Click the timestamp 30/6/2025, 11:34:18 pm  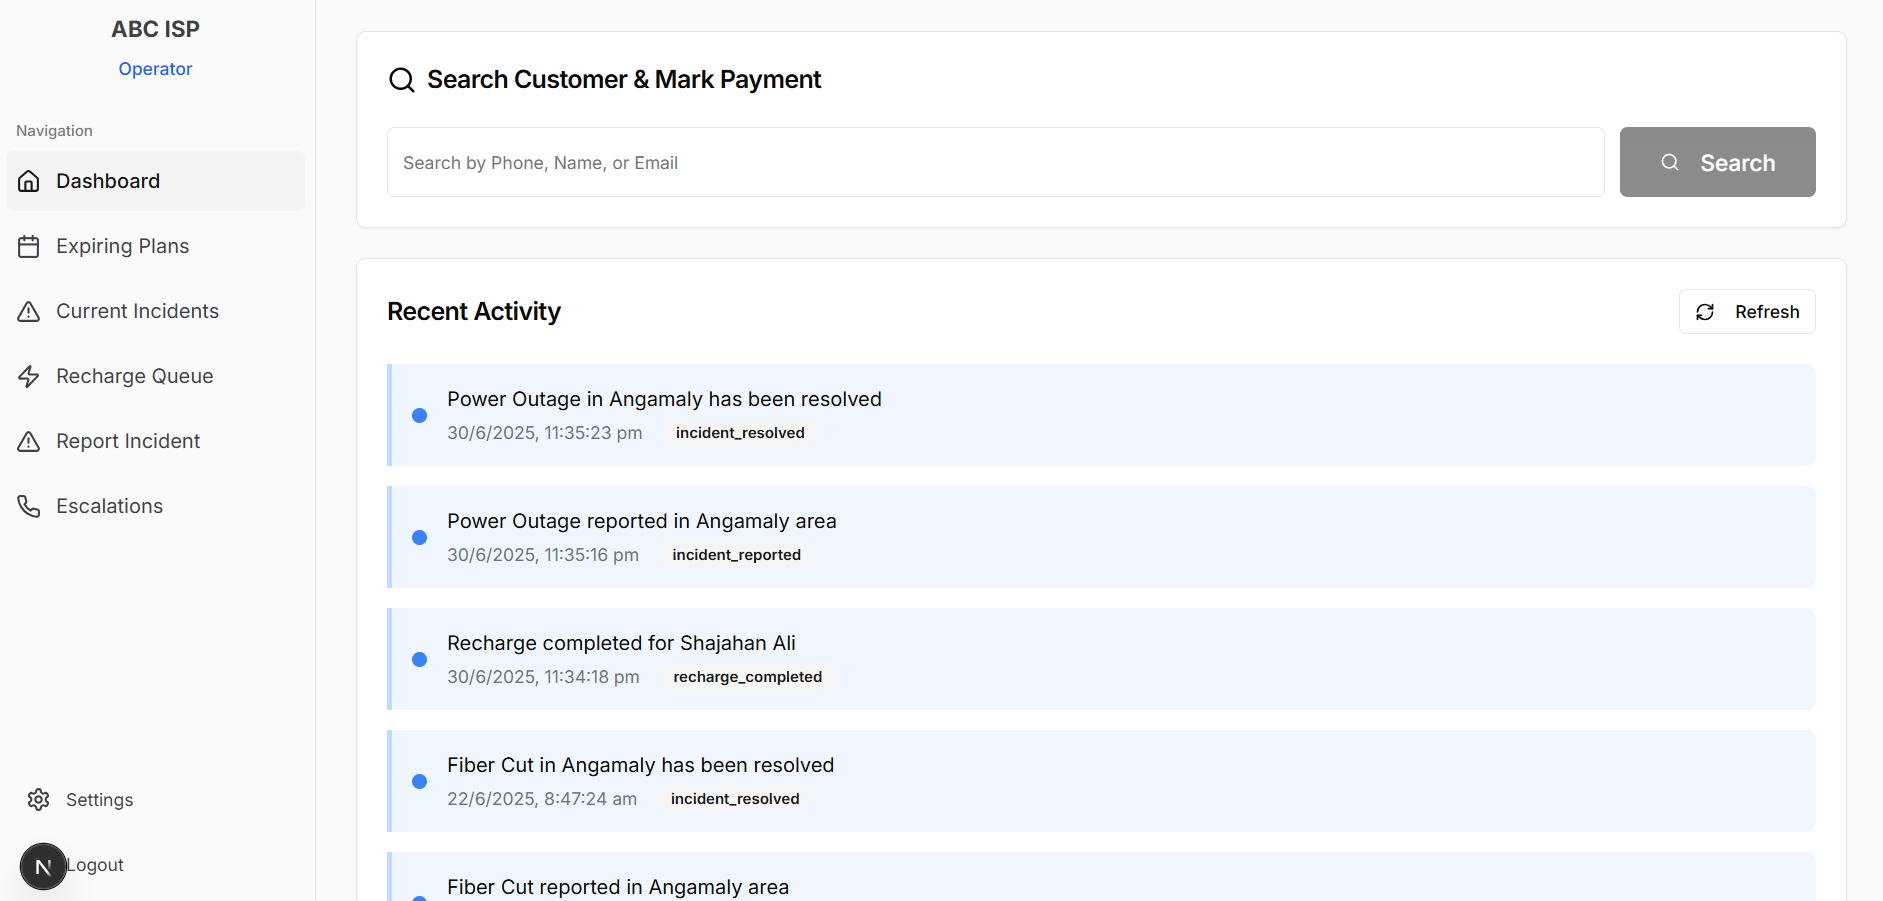(543, 677)
